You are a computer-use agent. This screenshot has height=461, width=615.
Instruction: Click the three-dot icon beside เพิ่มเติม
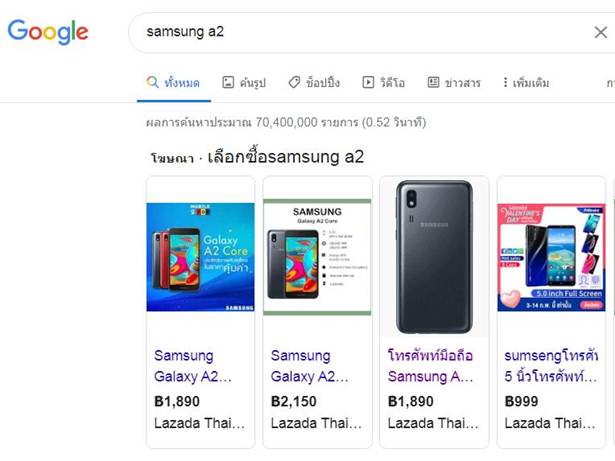[505, 82]
